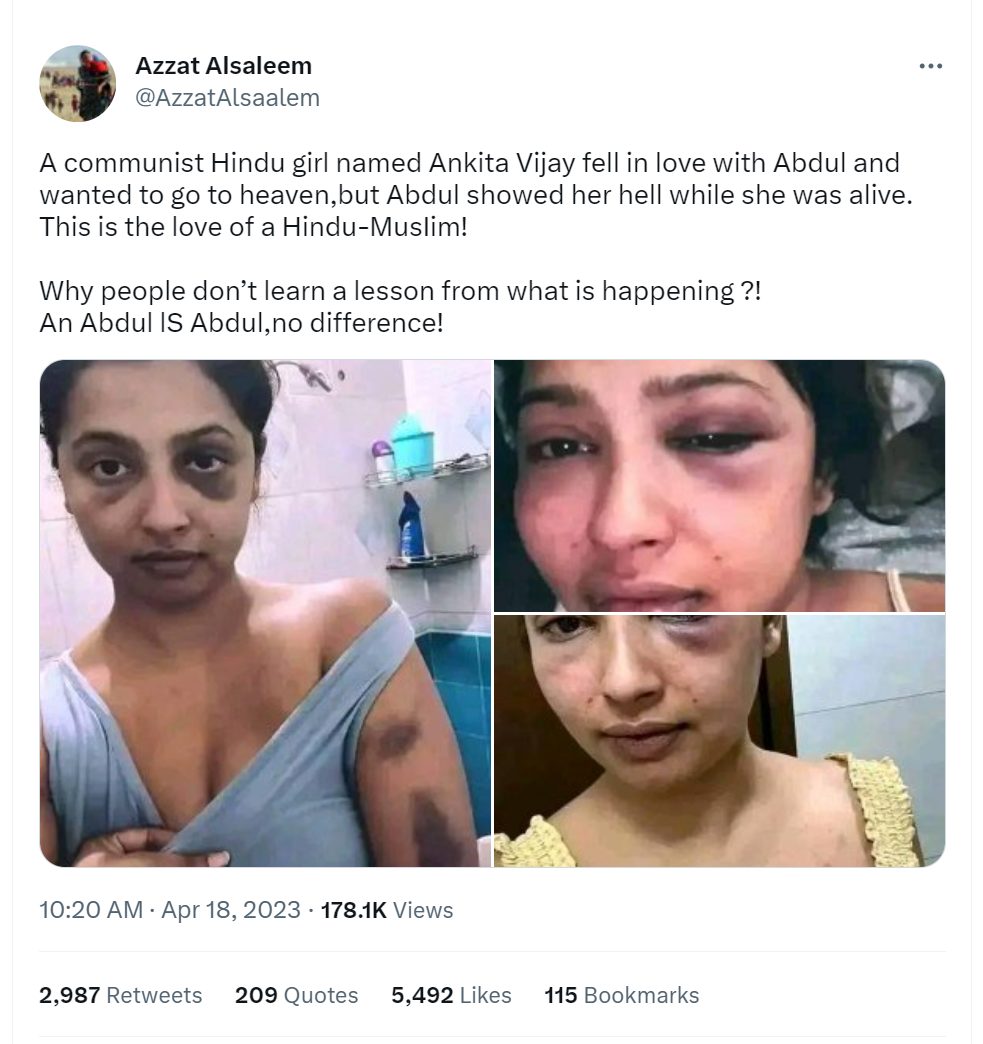This screenshot has height=1044, width=983.
Task: Click the 115 Bookmarks count
Action: 622,995
